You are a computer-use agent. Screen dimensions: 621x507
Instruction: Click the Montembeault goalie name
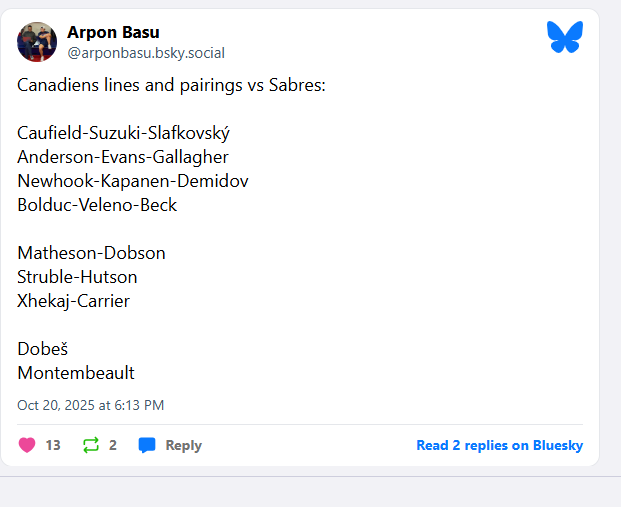pyautogui.click(x=76, y=373)
